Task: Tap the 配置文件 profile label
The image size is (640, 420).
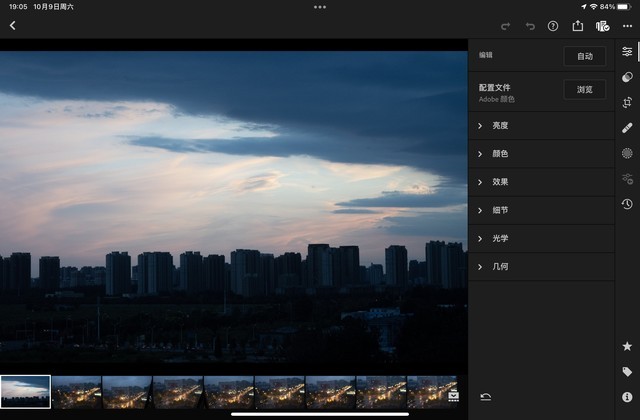Action: click(x=494, y=87)
